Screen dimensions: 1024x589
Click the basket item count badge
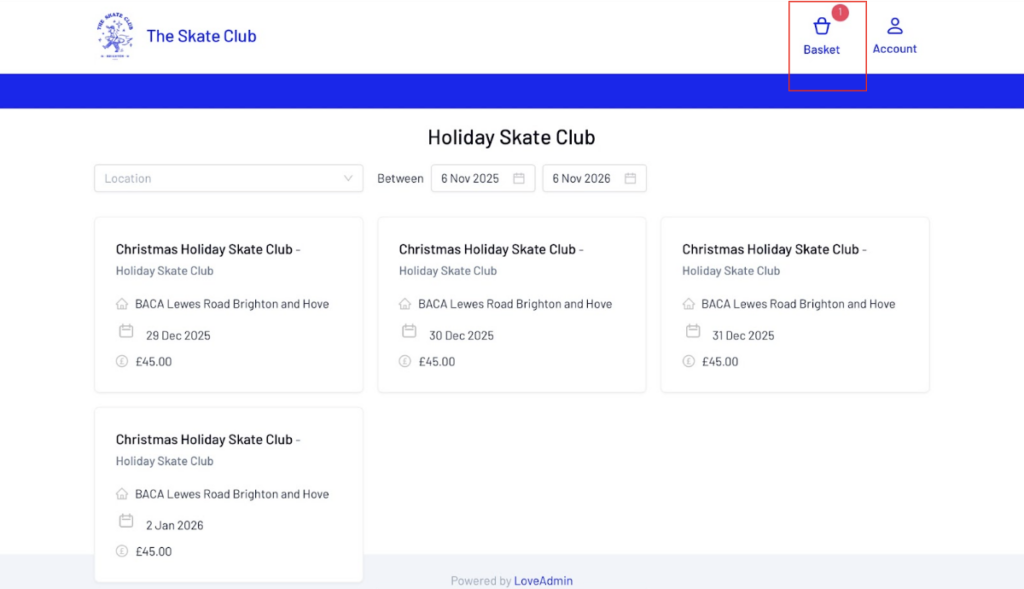click(x=840, y=12)
